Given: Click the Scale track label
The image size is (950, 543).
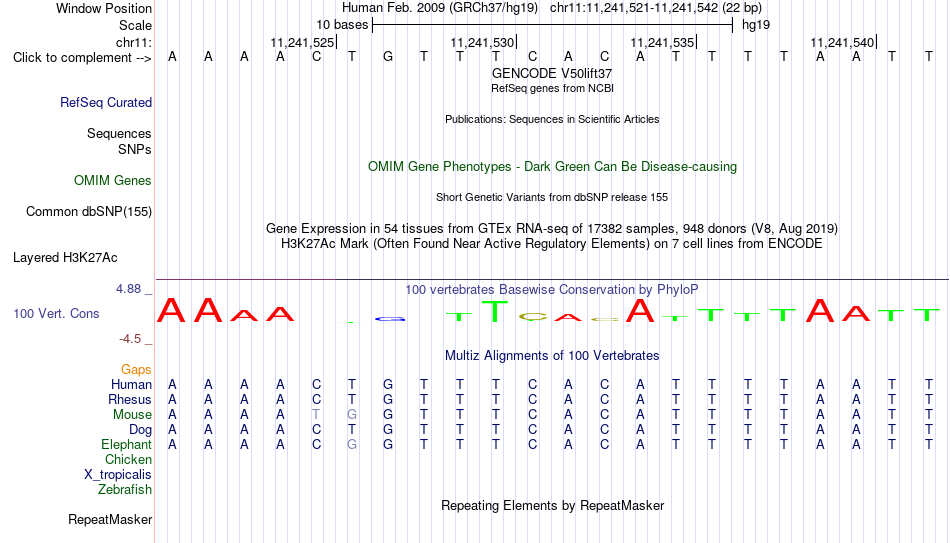Looking at the screenshot, I should tap(135, 25).
